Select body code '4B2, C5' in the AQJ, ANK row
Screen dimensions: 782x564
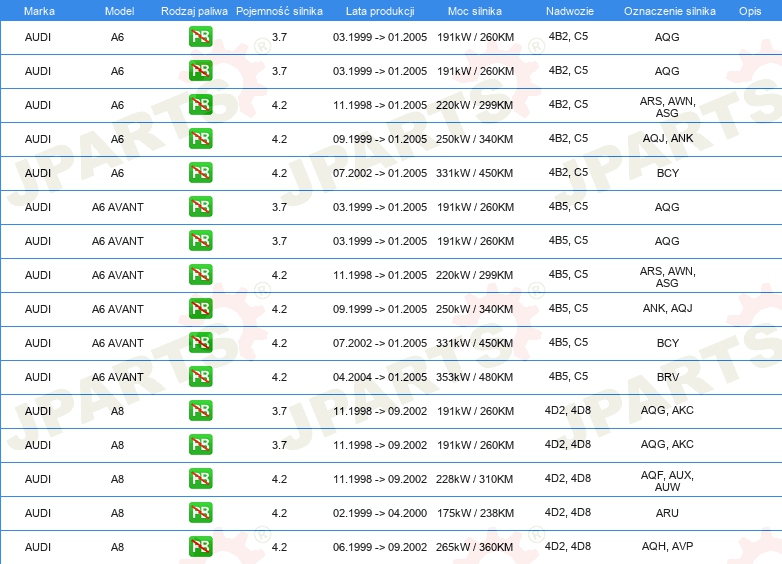coord(568,138)
